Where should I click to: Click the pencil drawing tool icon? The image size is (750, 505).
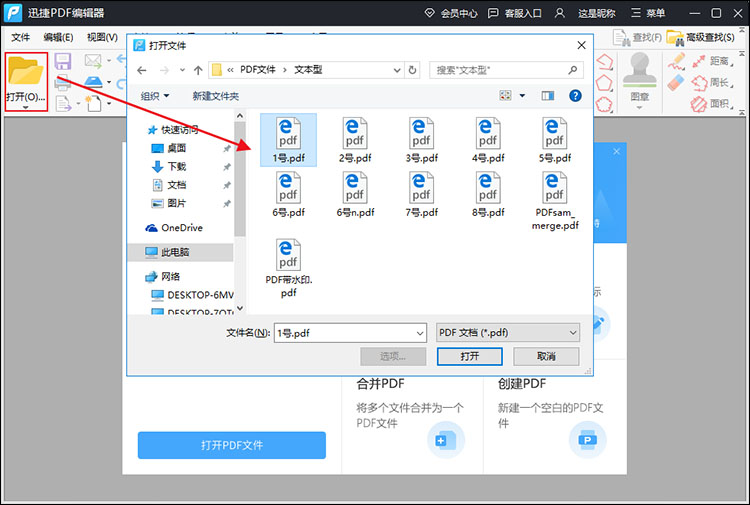click(x=676, y=61)
